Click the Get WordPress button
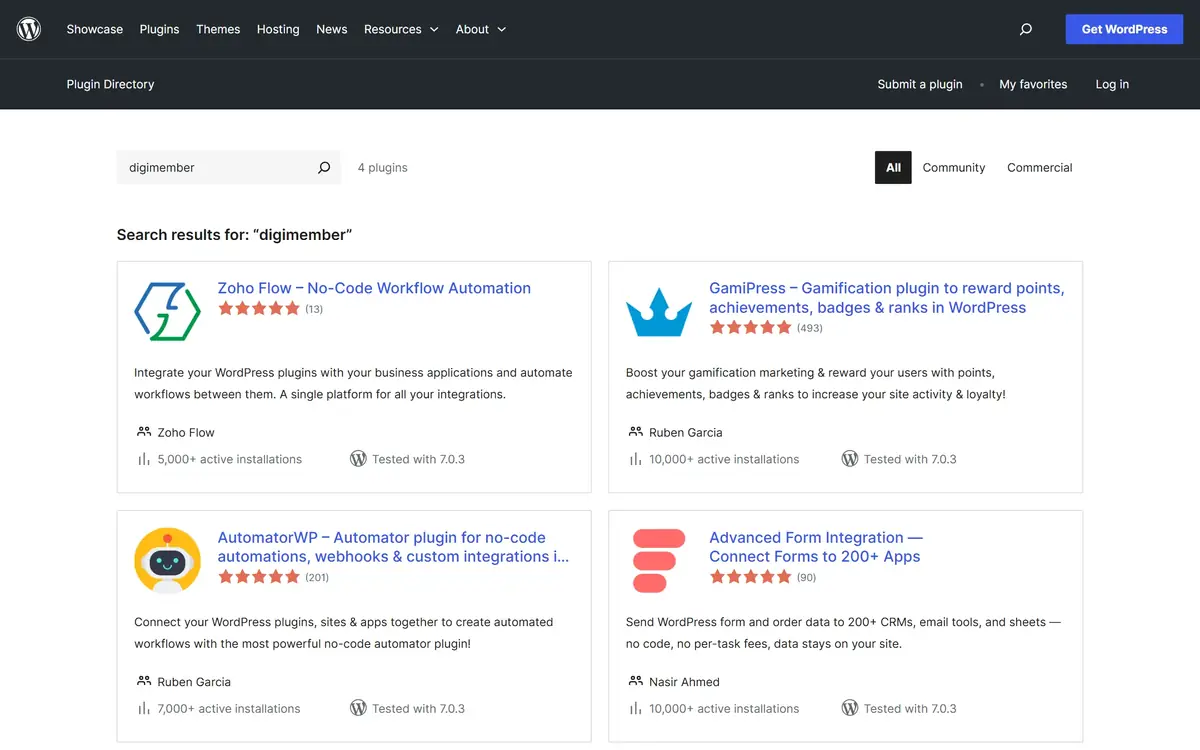 click(x=1125, y=29)
